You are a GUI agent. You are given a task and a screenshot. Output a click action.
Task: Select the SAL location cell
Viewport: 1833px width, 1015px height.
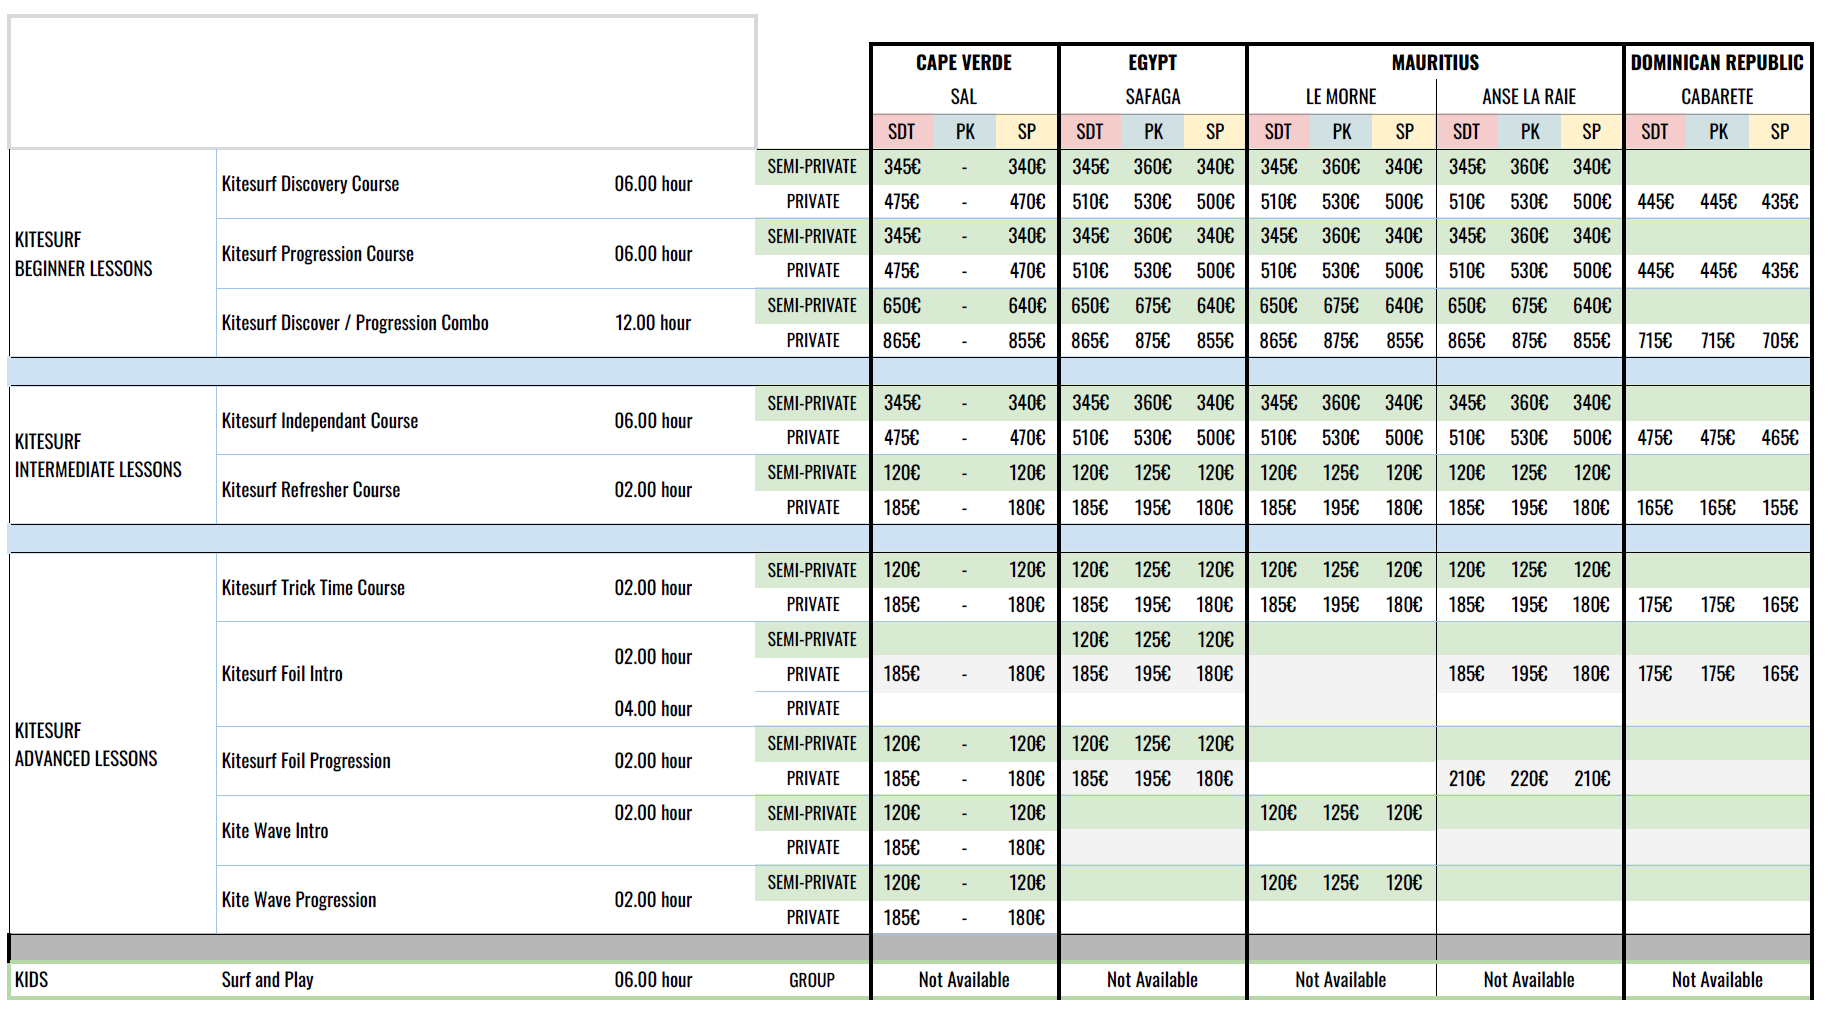[964, 97]
